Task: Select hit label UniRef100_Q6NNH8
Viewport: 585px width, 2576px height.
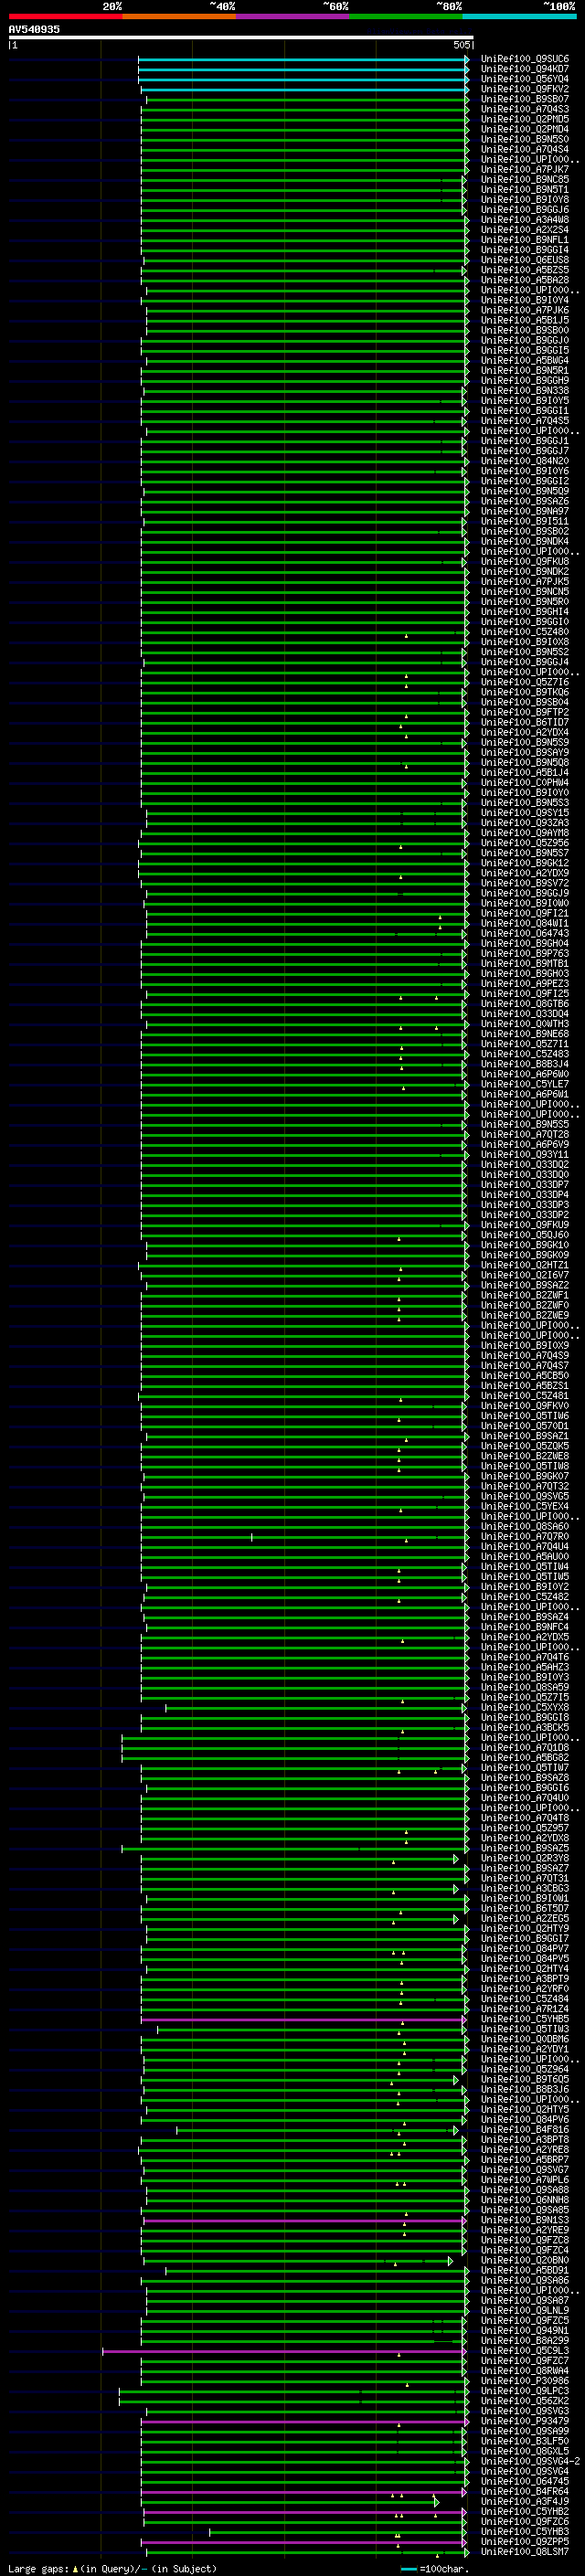Action: pos(524,2200)
